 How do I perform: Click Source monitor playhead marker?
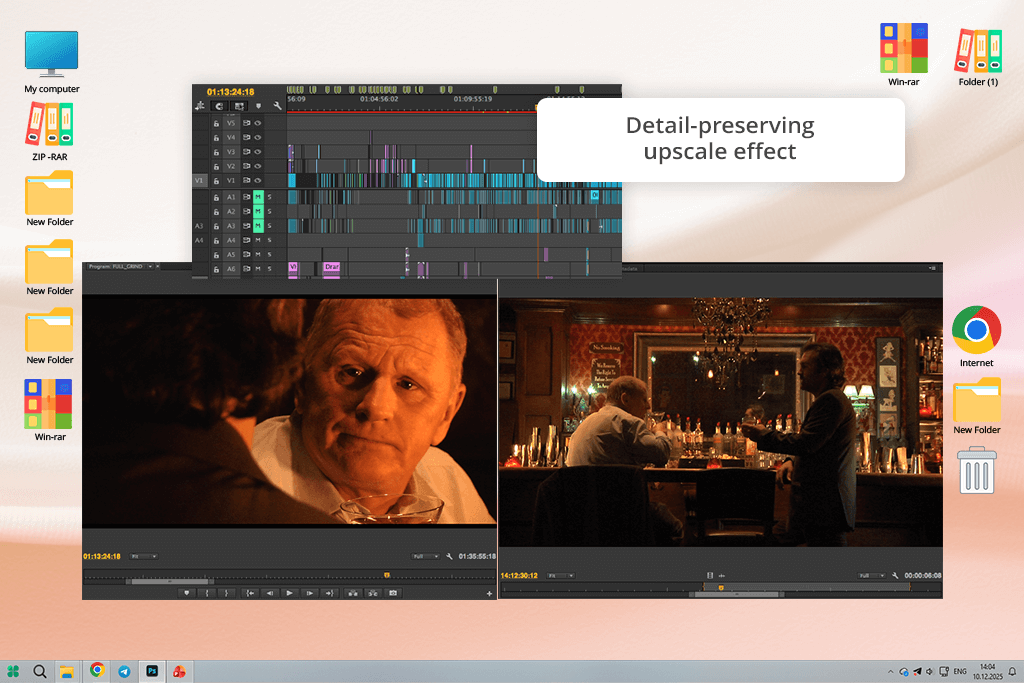pos(721,588)
